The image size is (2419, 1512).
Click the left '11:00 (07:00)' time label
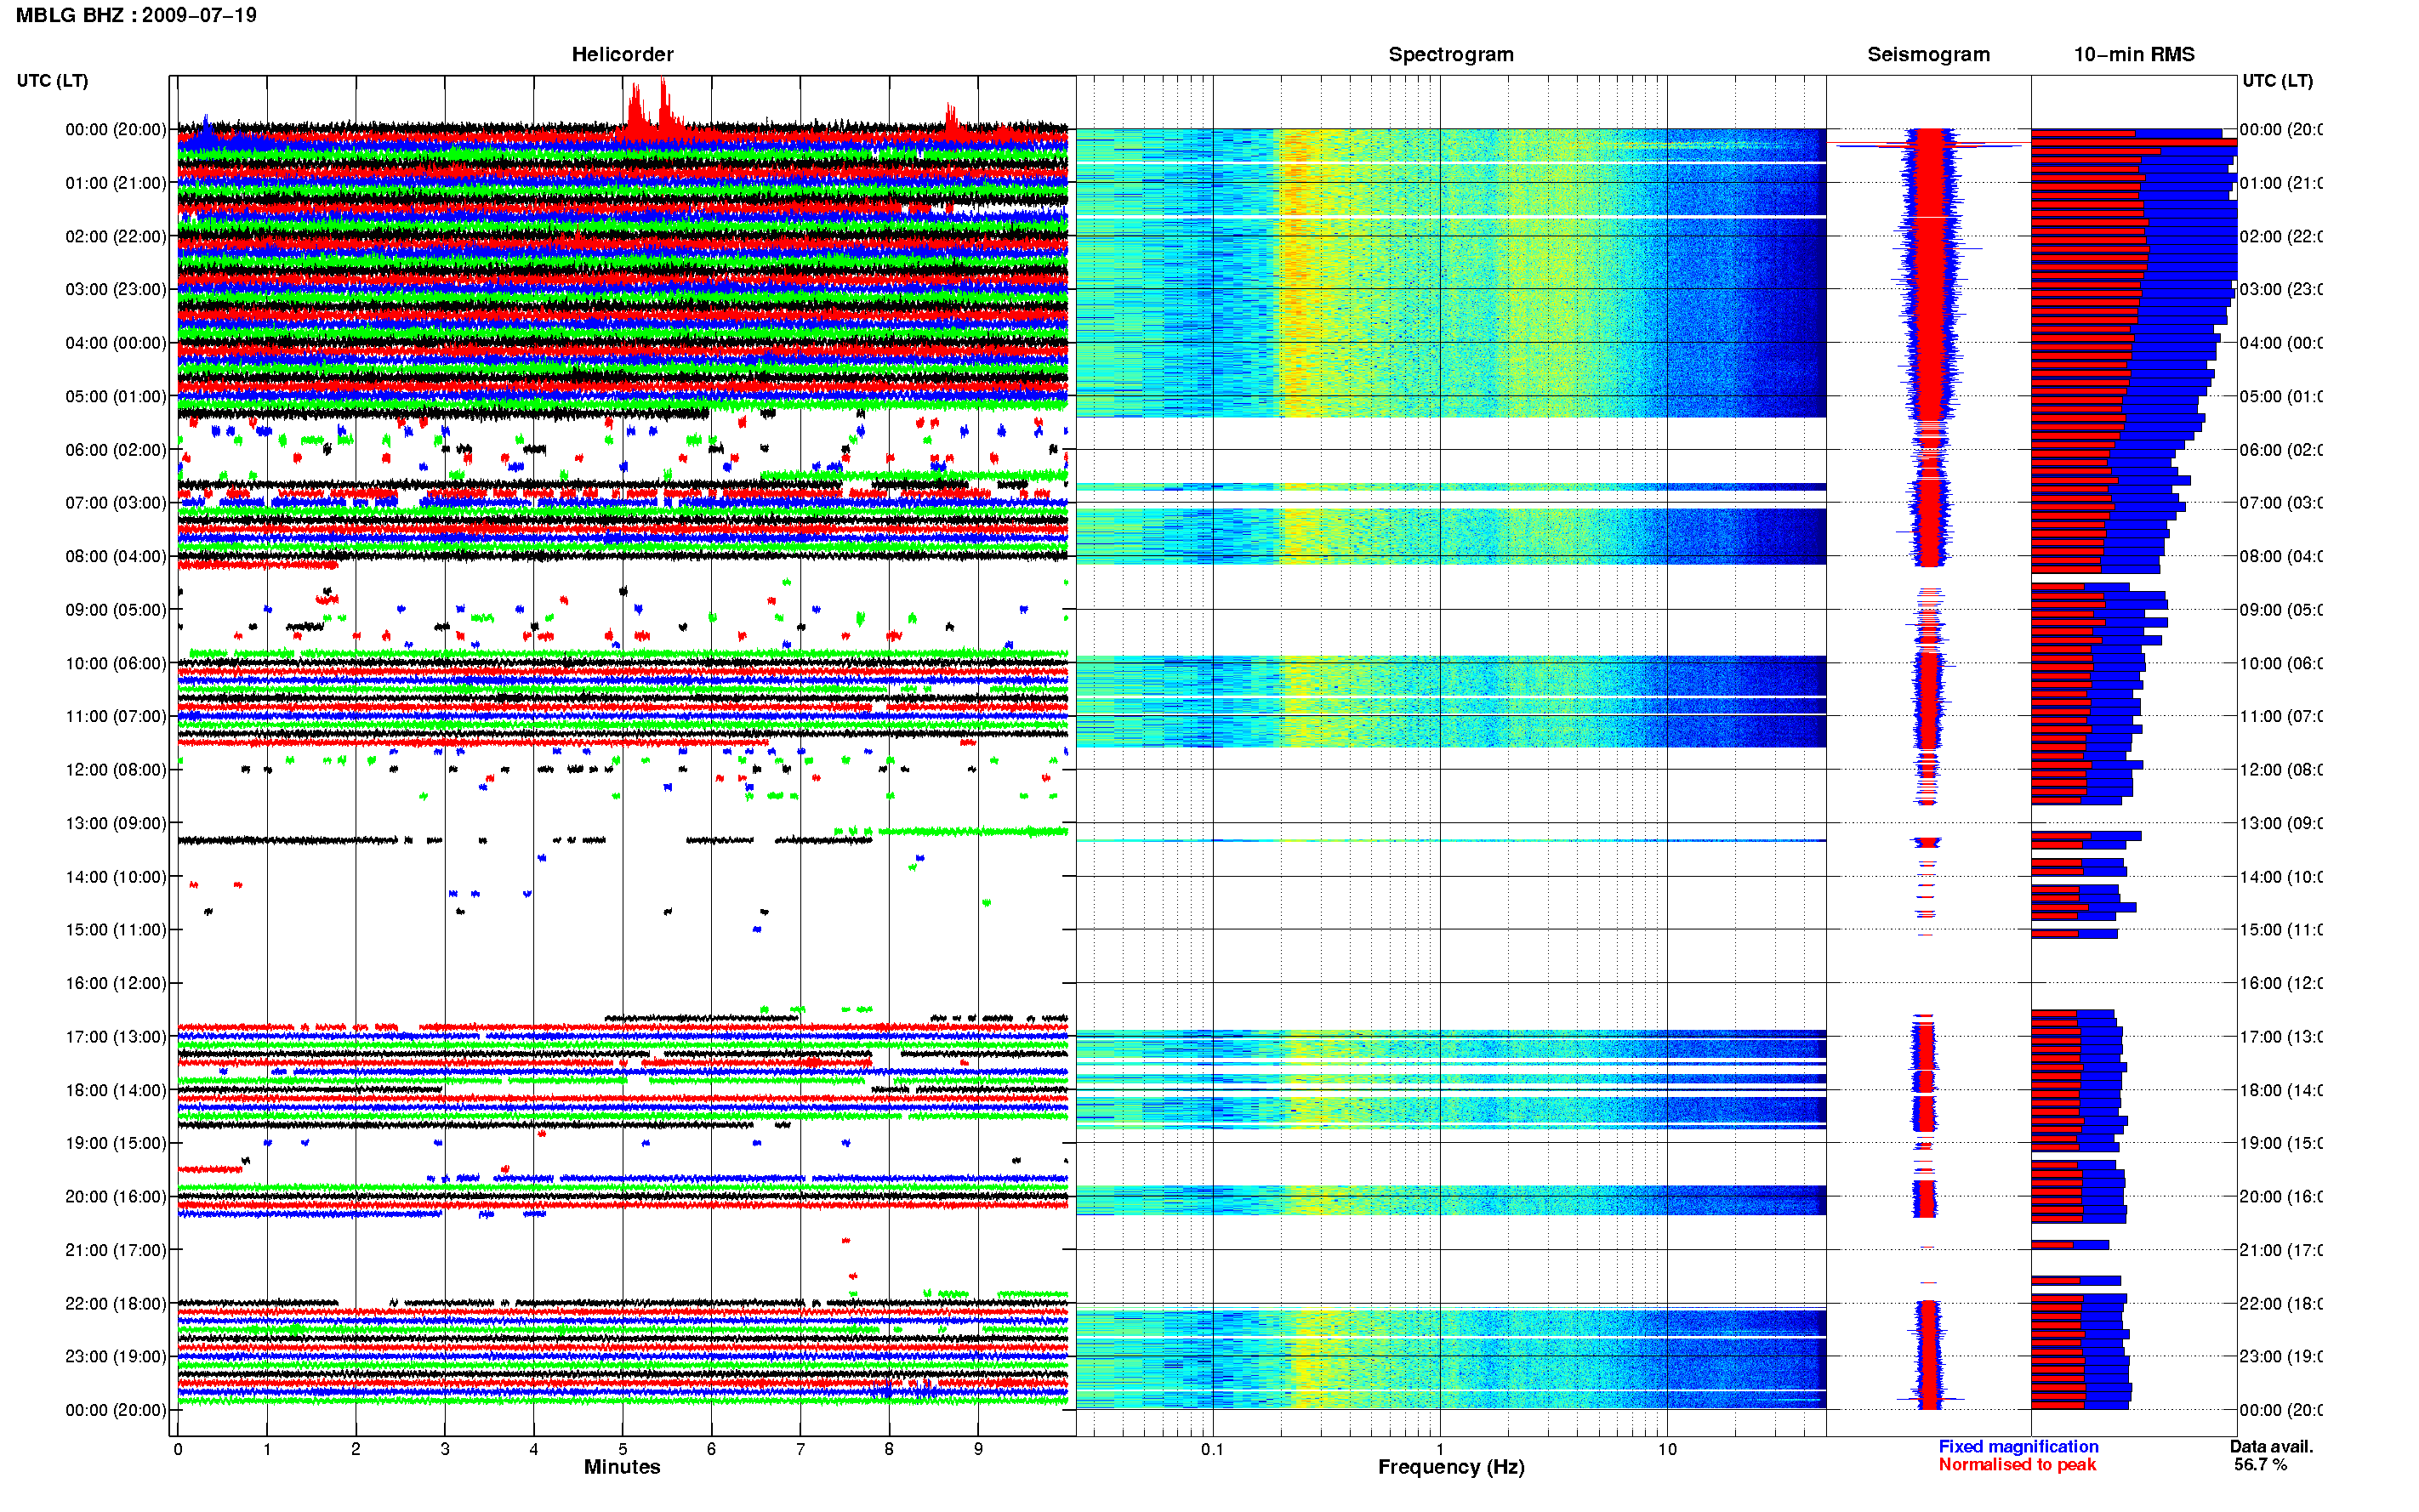tap(116, 716)
